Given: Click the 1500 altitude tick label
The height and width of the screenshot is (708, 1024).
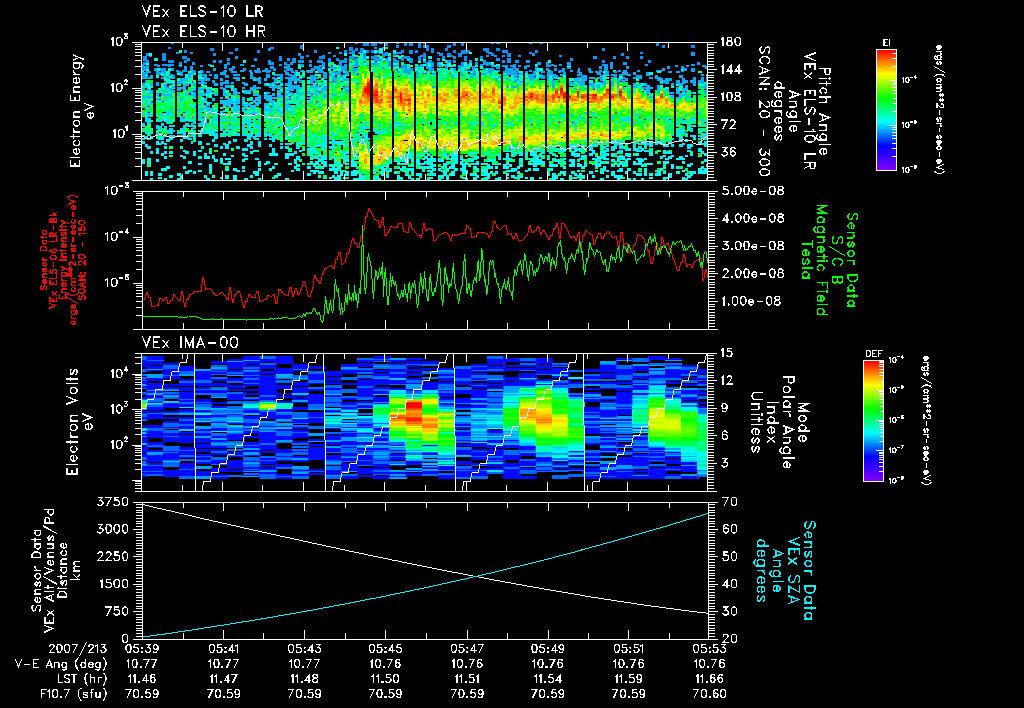Looking at the screenshot, I should click(113, 584).
